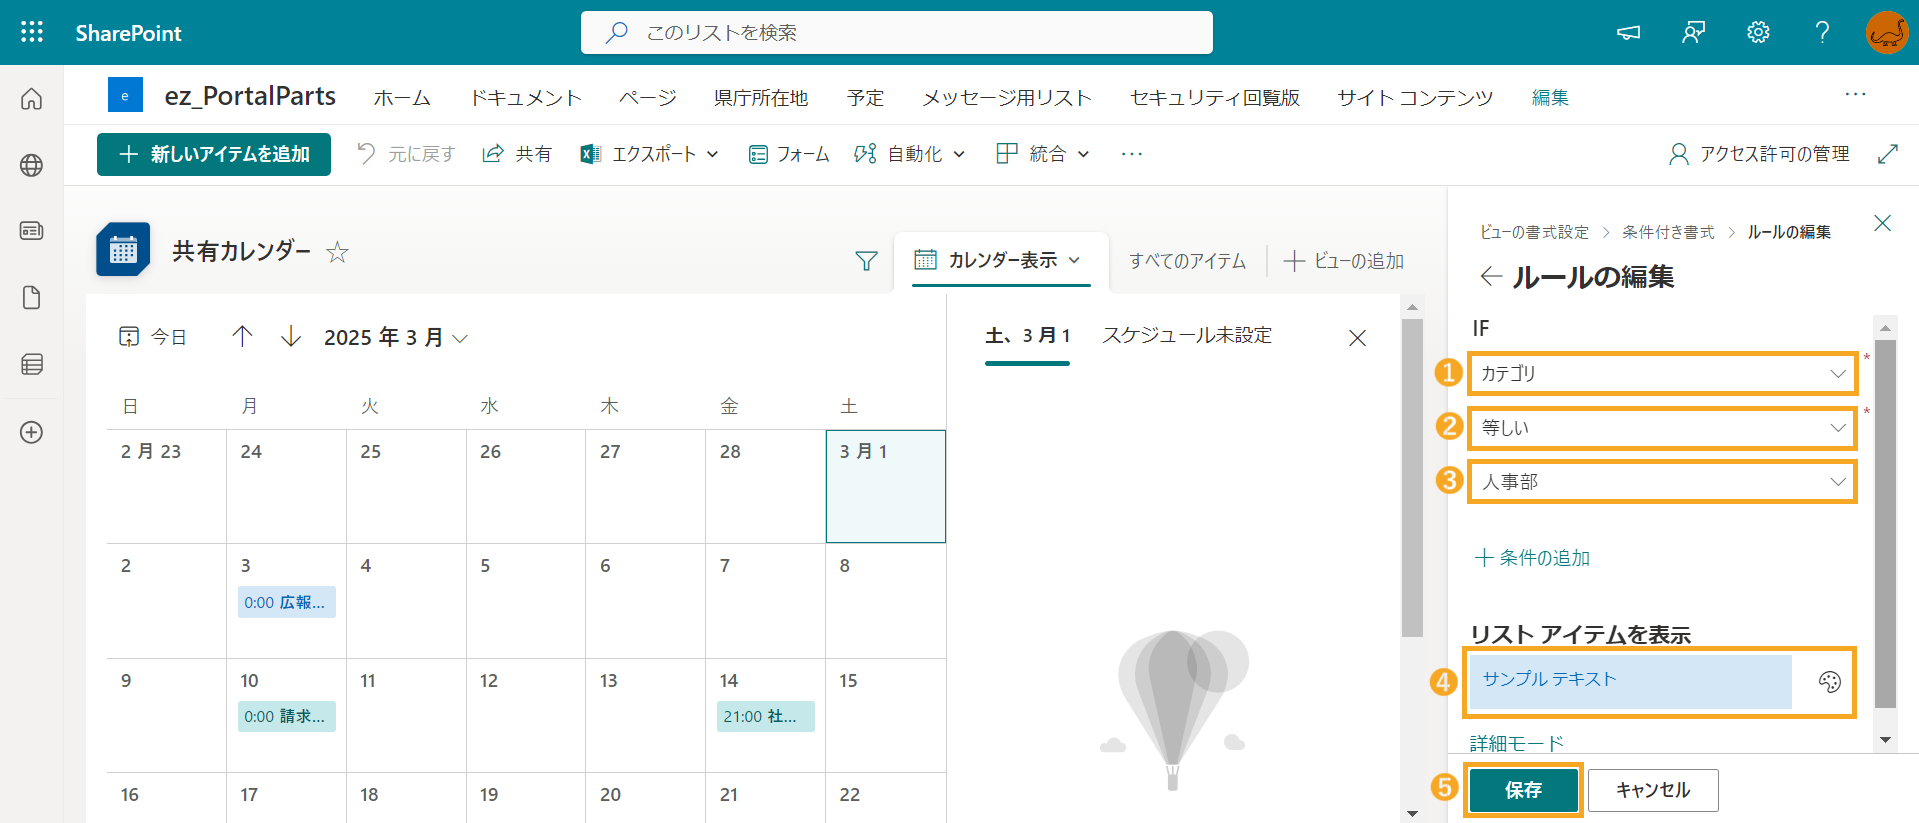Open the user profile avatar
Image resolution: width=1919 pixels, height=823 pixels.
pyautogui.click(x=1887, y=33)
